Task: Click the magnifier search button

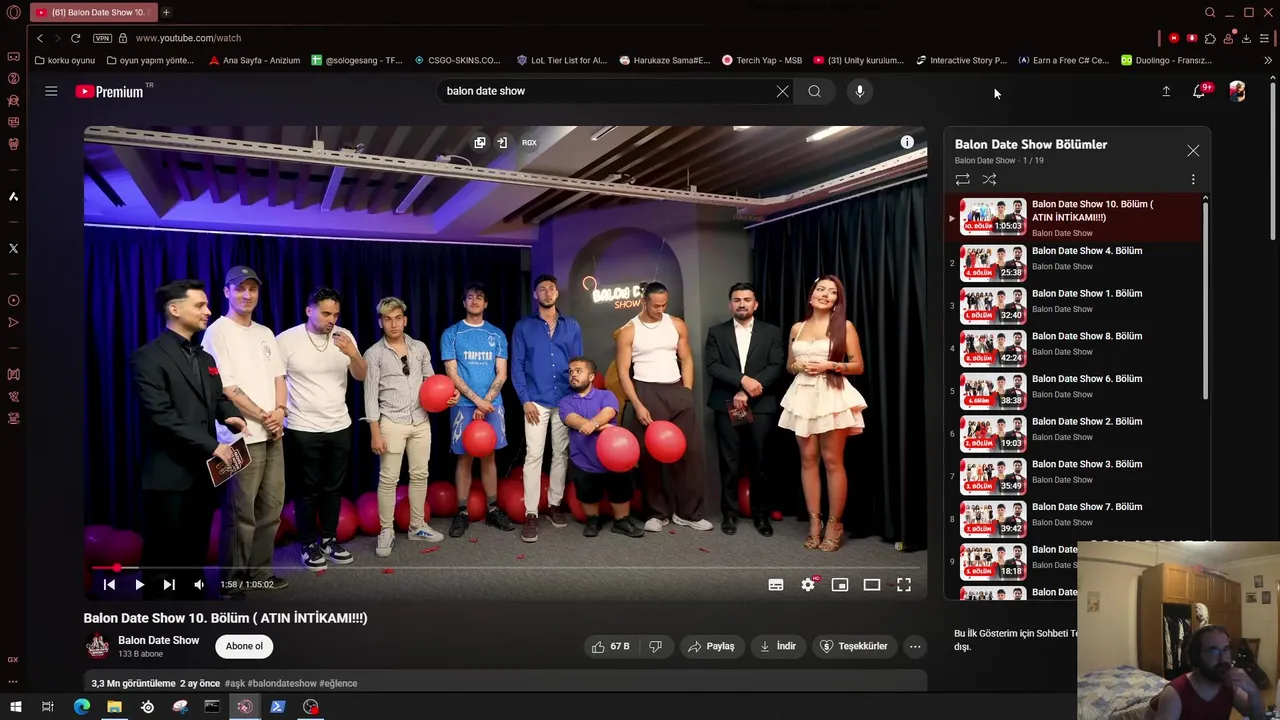Action: click(814, 91)
